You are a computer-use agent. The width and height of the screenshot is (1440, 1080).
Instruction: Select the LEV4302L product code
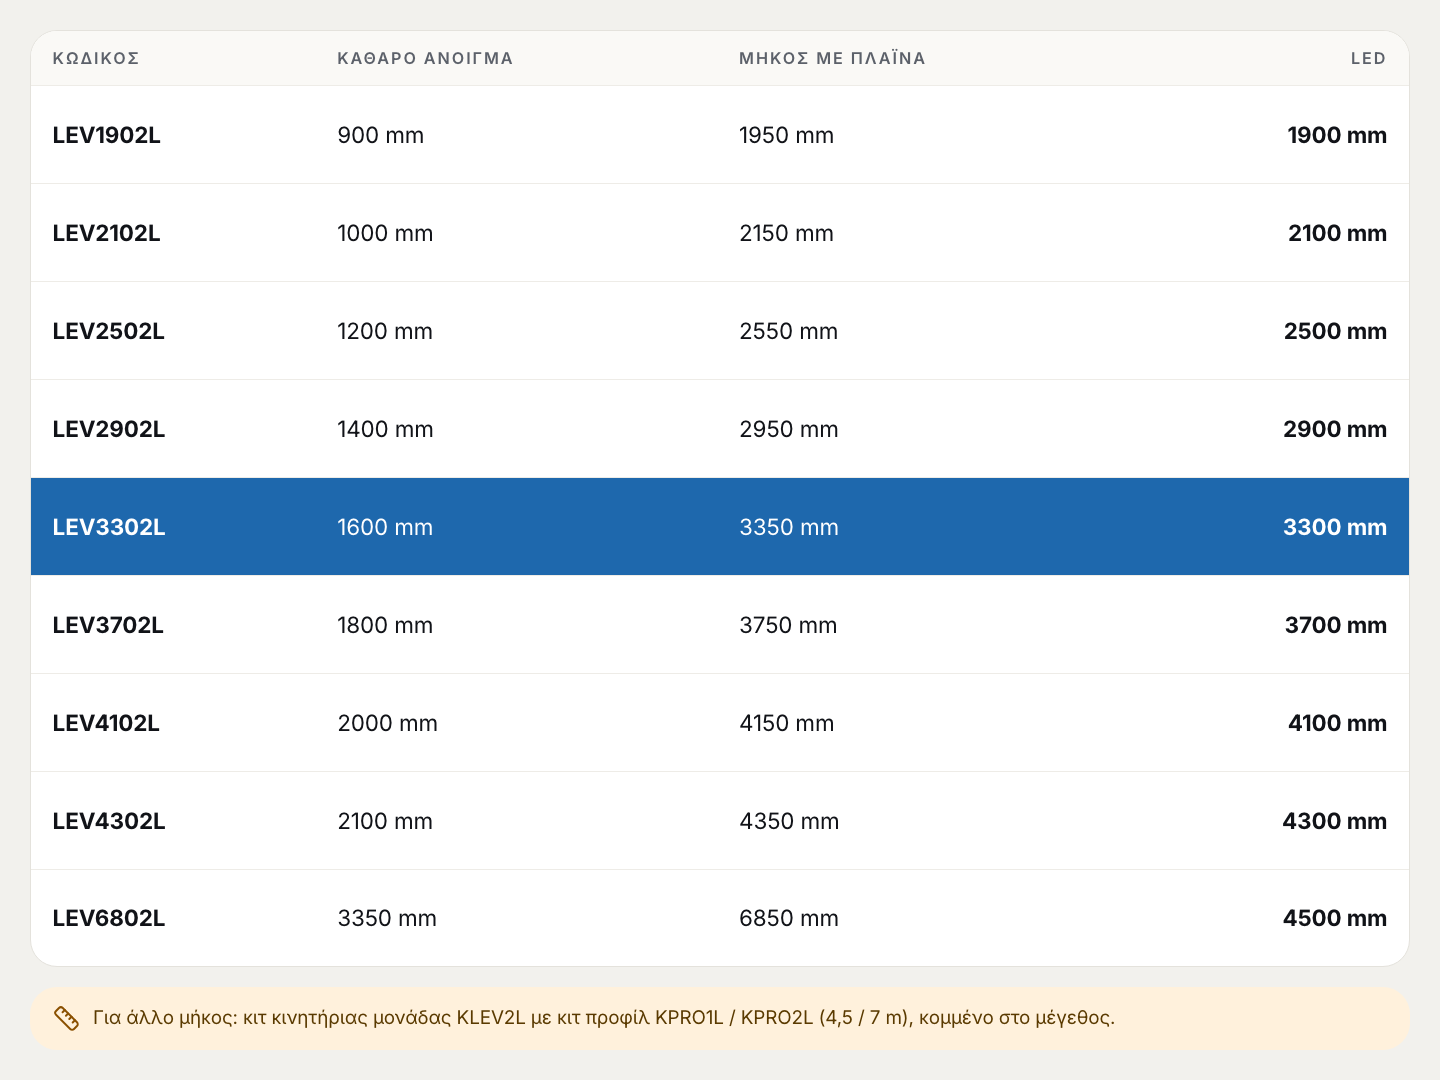109,821
